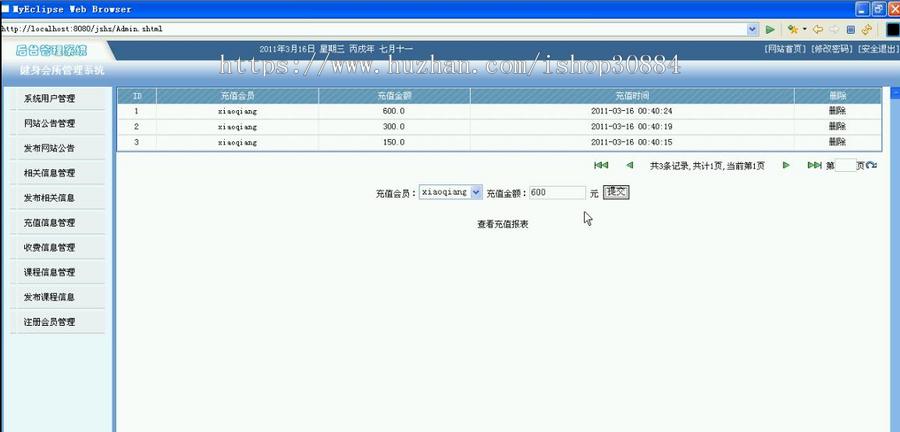Jump to first page of records

pos(601,165)
